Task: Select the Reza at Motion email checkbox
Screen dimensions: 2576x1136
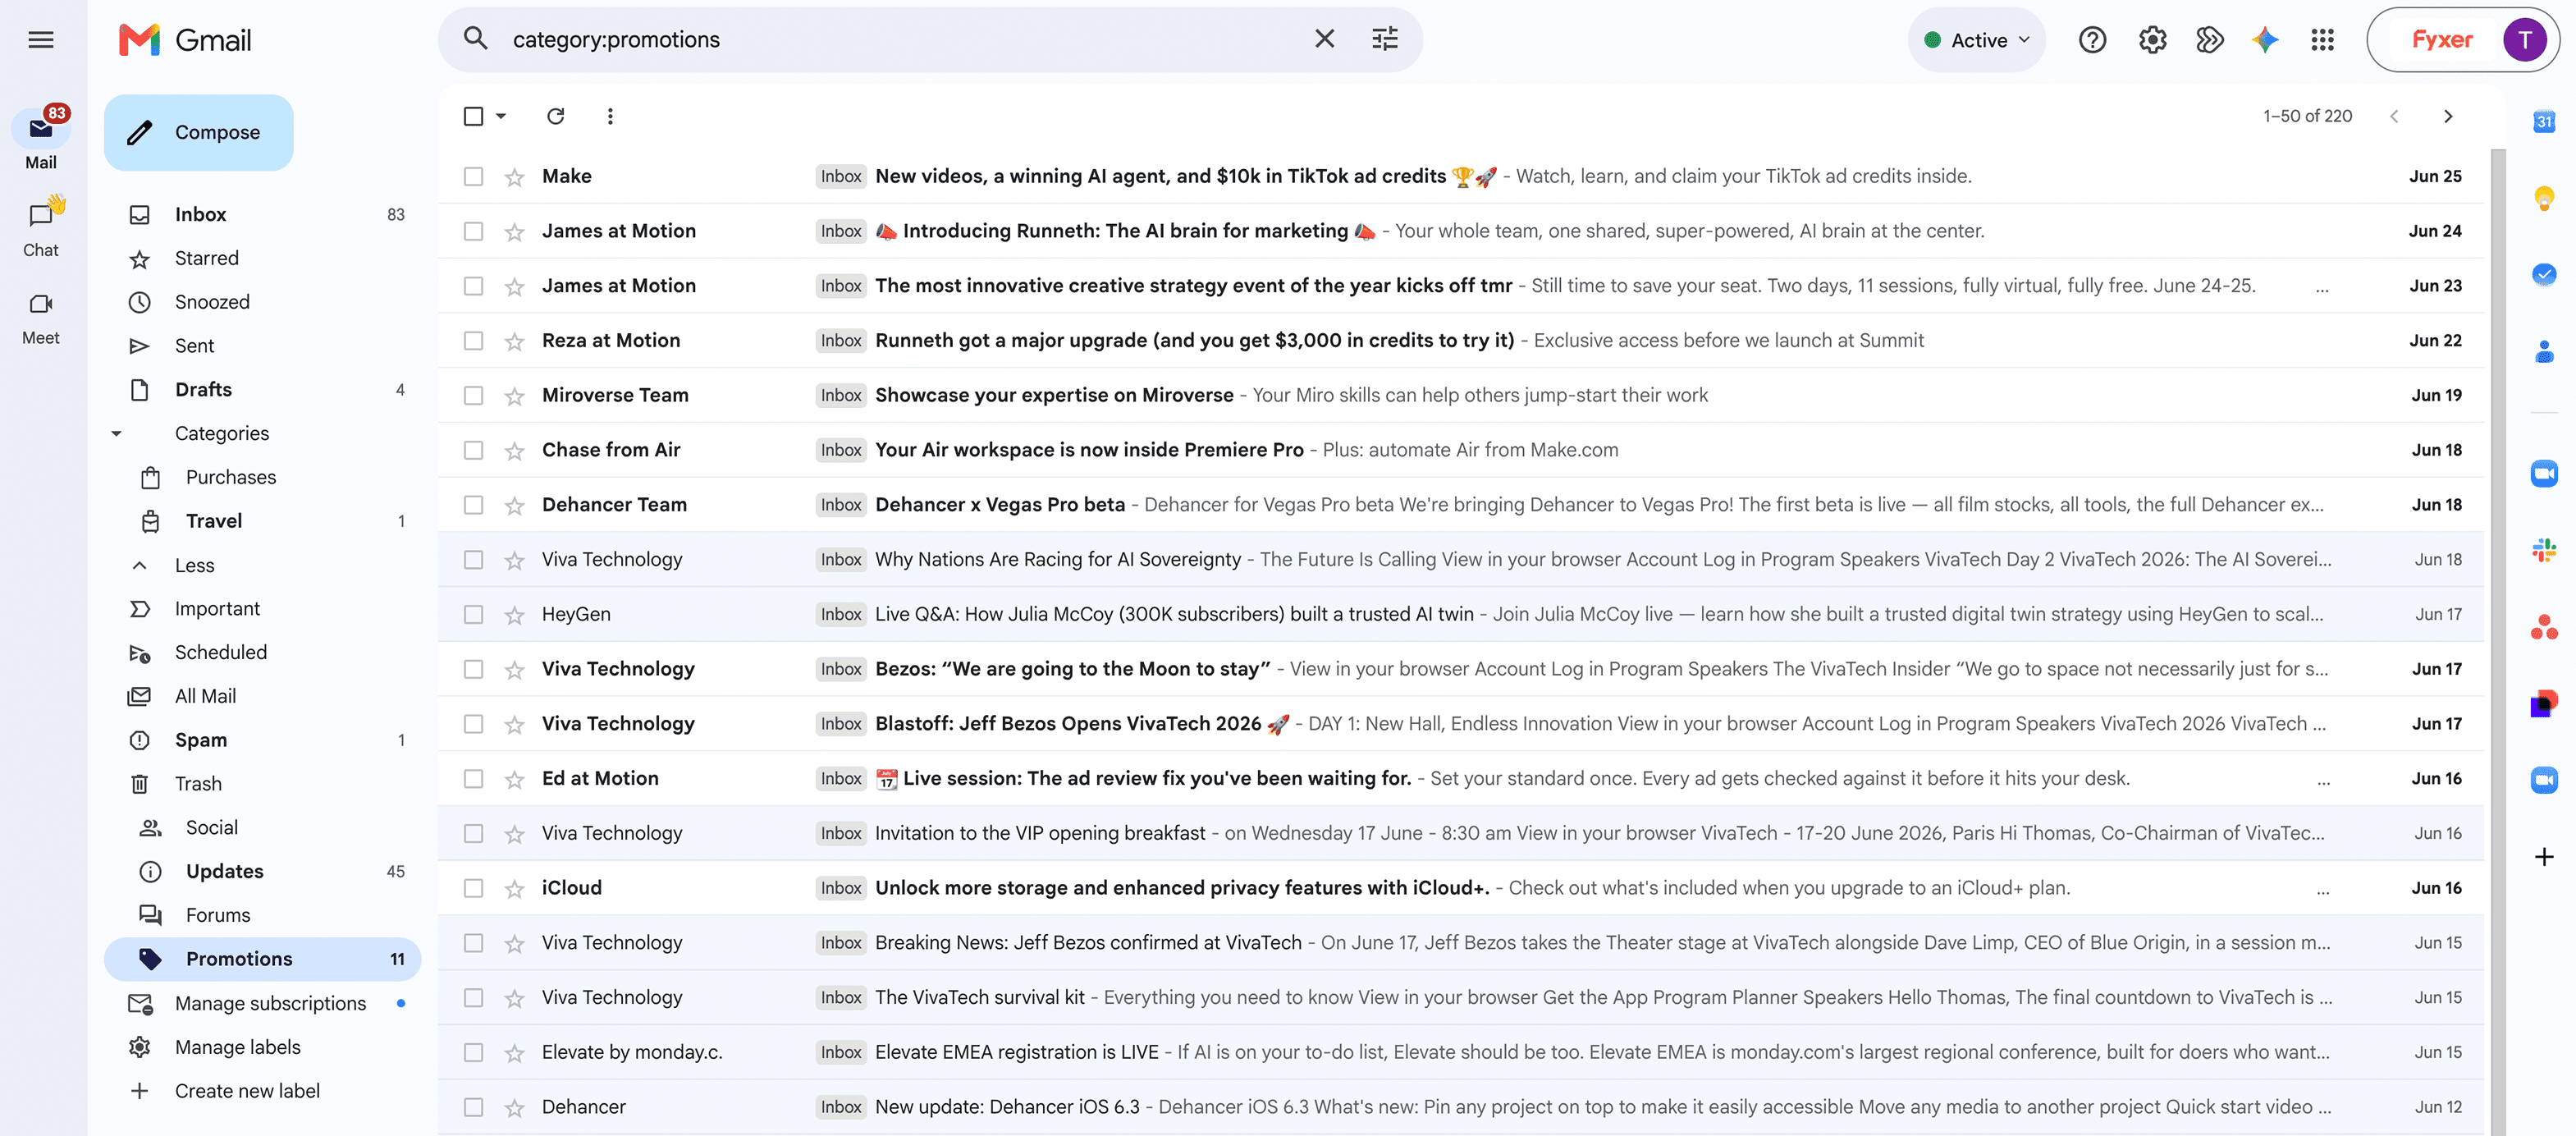Action: [x=473, y=341]
